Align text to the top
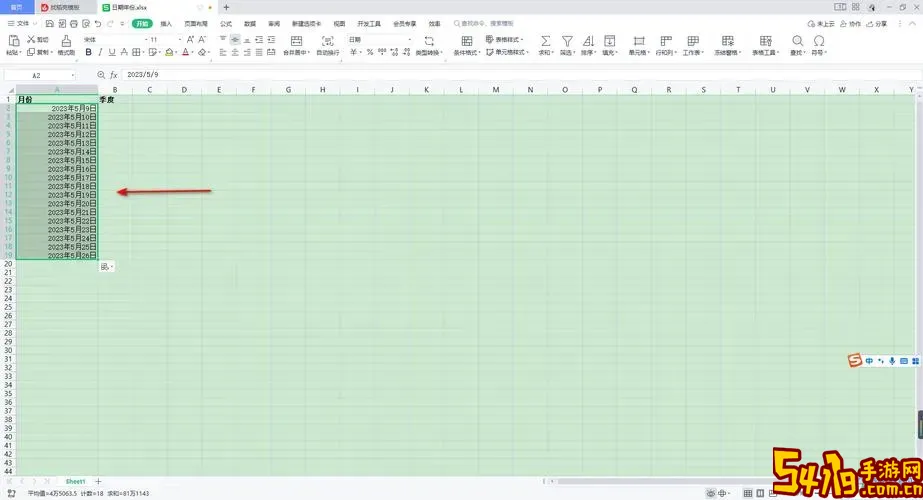Image resolution: width=923 pixels, height=500 pixels. coord(223,39)
